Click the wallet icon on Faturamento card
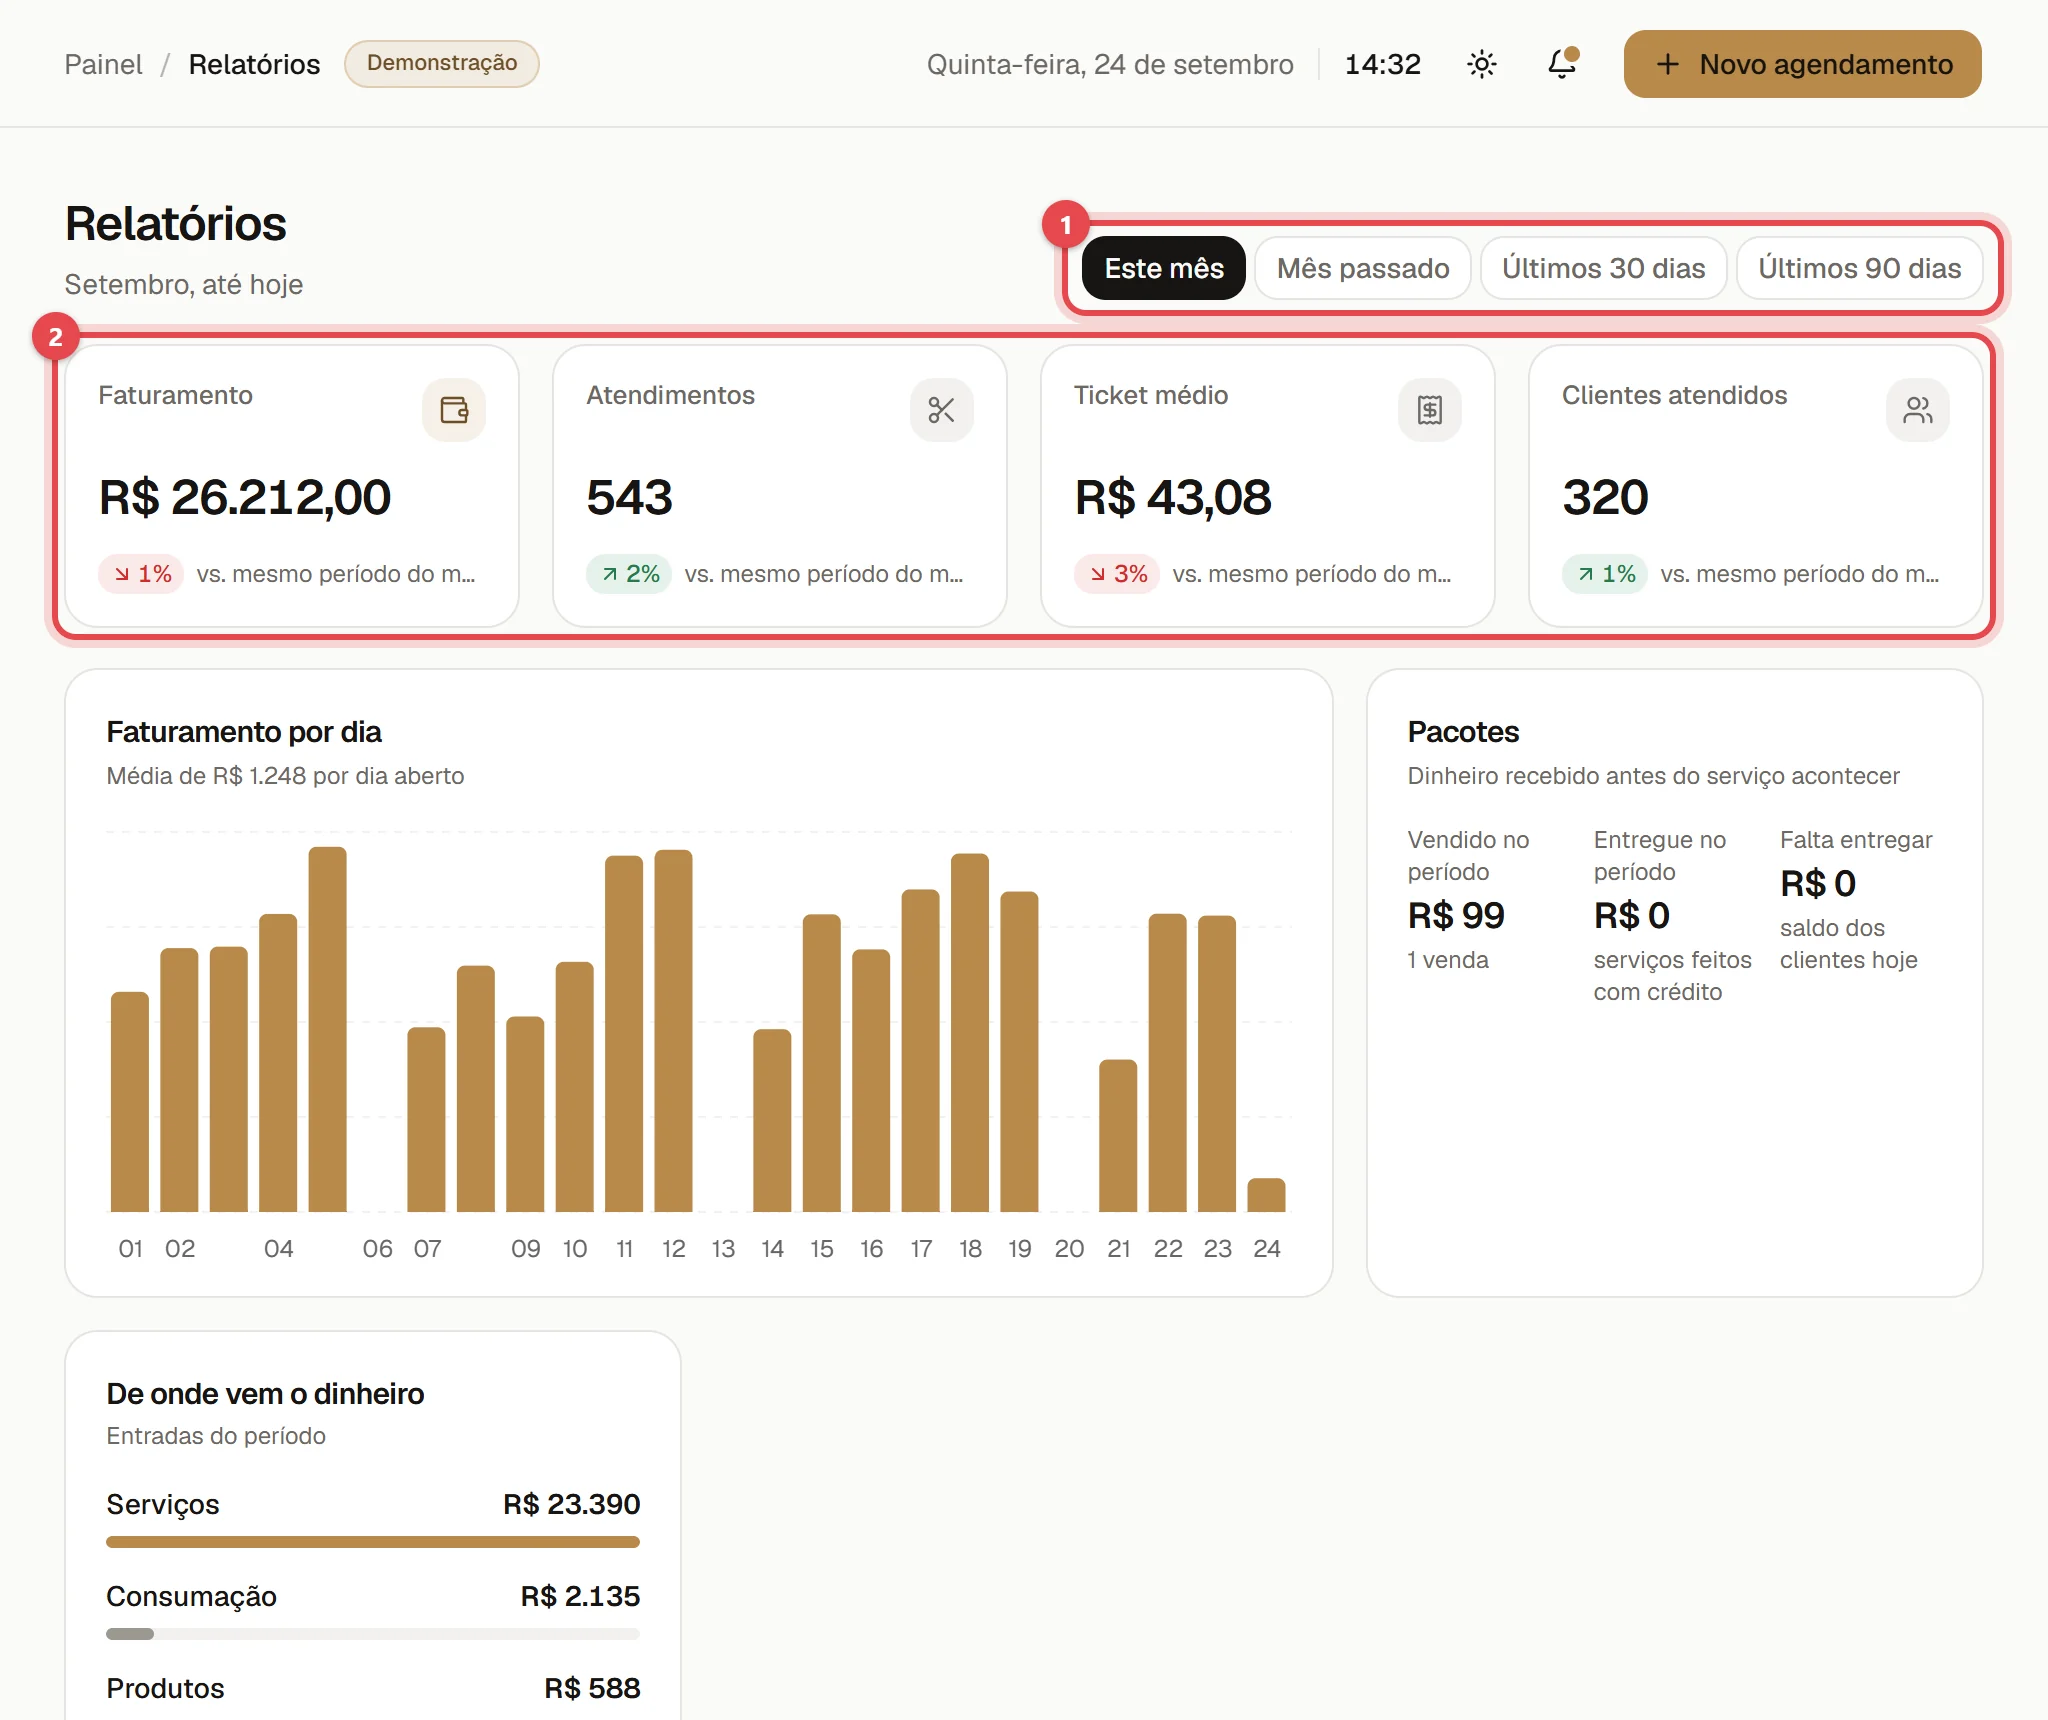The image size is (2048, 1720). [x=454, y=410]
